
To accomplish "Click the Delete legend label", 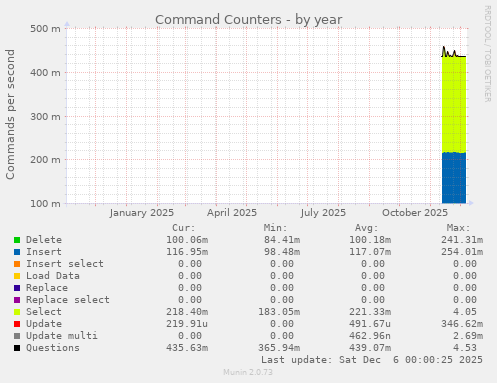I will point(44,240).
